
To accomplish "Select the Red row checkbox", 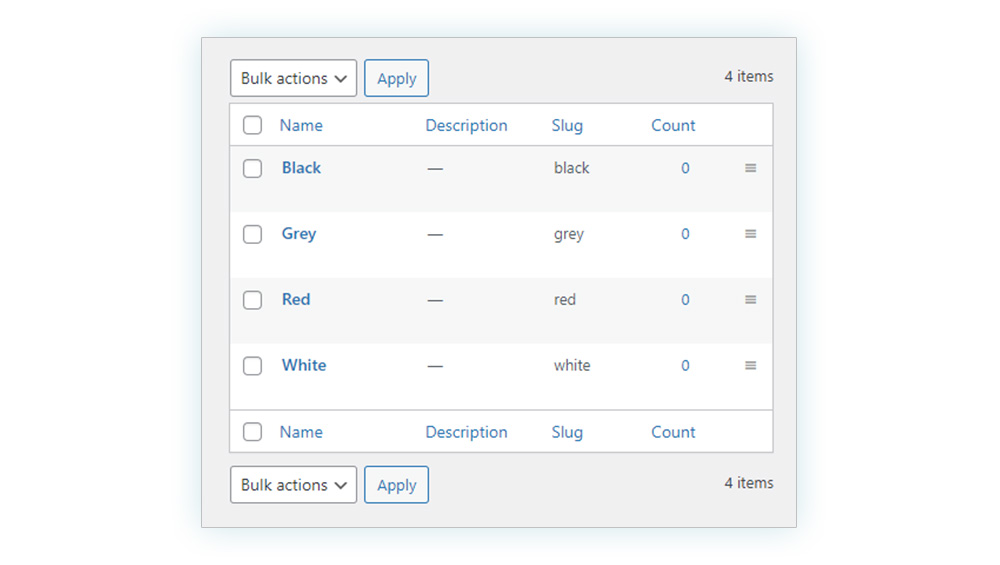I will [253, 300].
